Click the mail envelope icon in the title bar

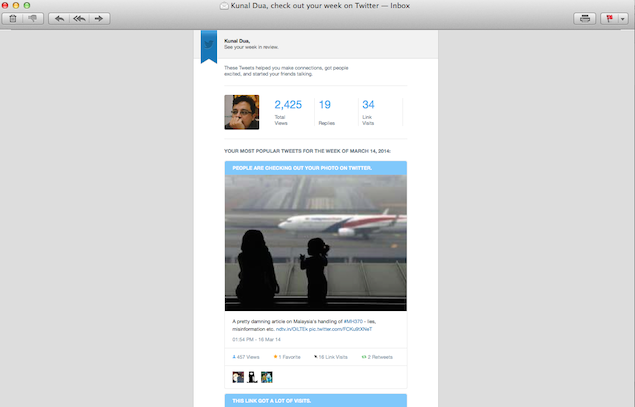224,6
